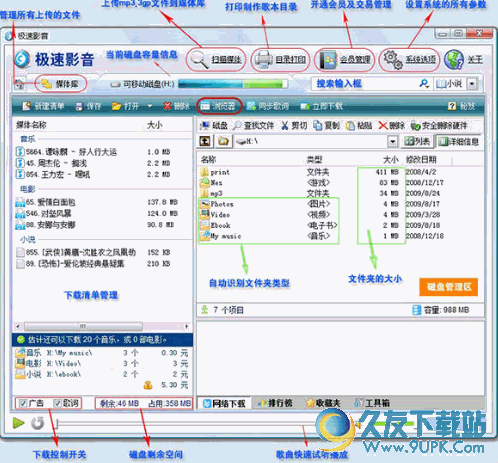
Task: Switch to the 工具箱 tab
Action: 372,403
